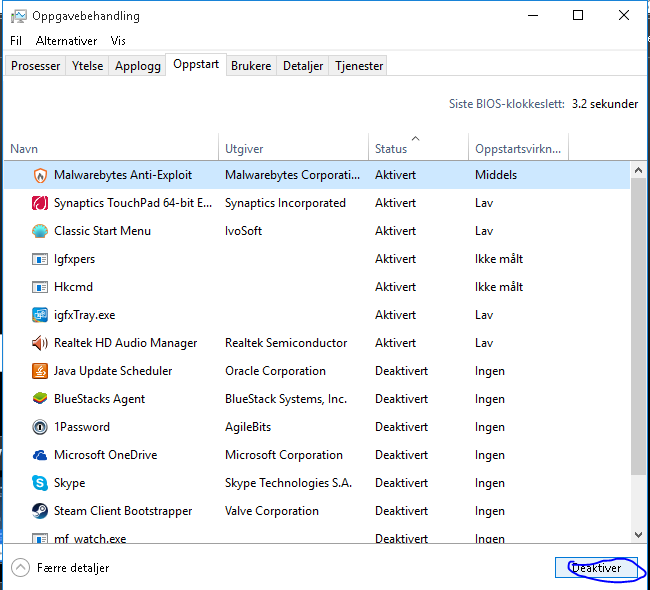Click the Microsoft Corporation publisher cell

[x=284, y=455]
